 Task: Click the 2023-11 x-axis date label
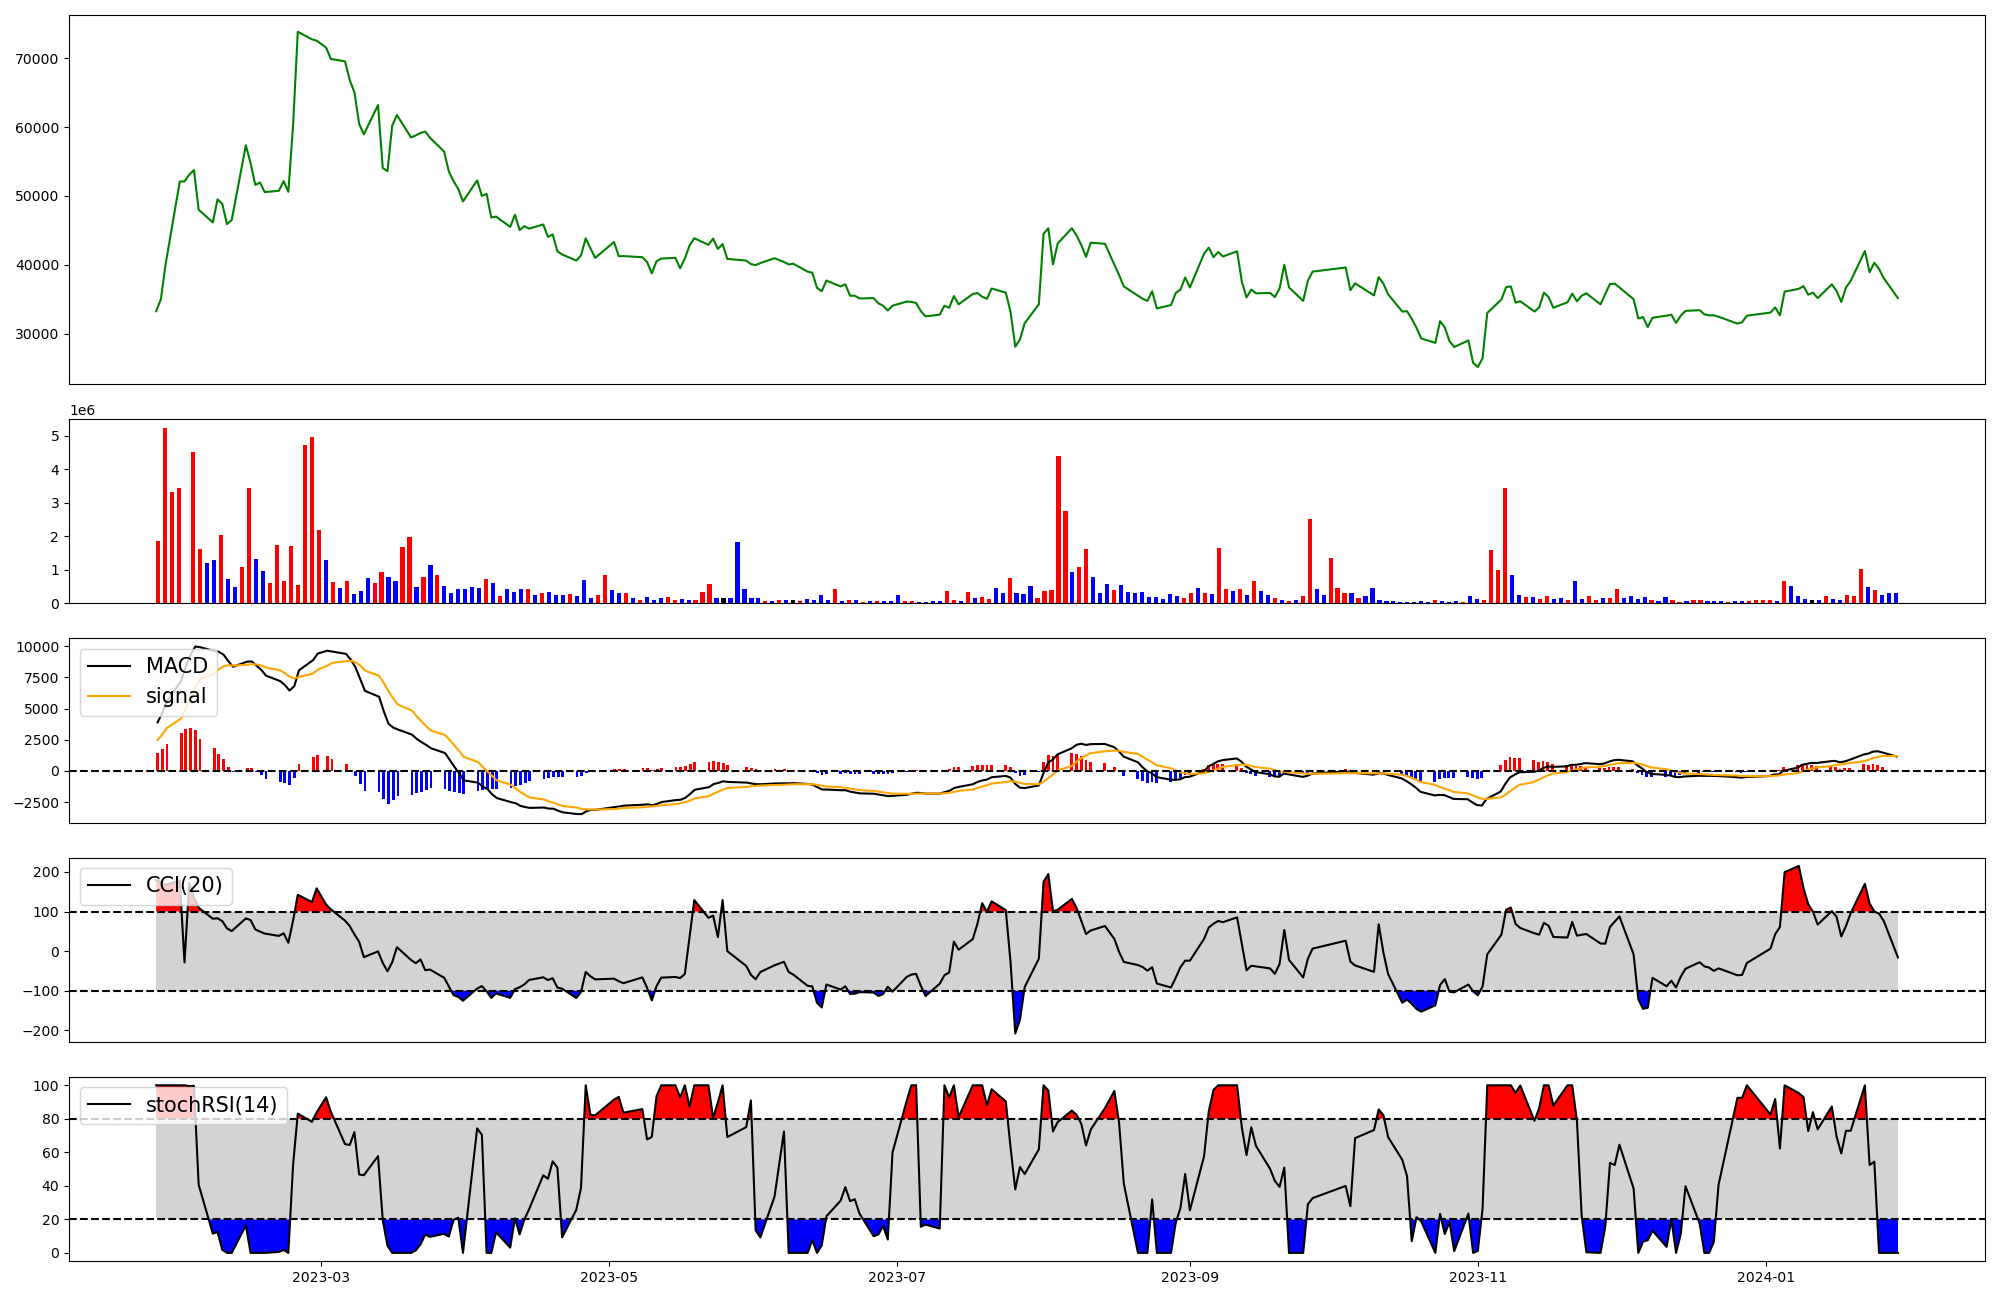1478,1277
